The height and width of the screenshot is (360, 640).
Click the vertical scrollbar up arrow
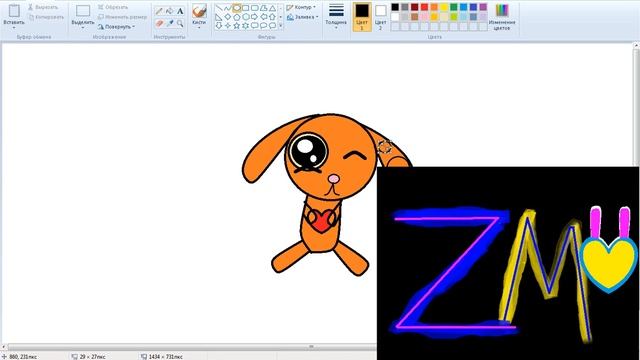(636, 46)
